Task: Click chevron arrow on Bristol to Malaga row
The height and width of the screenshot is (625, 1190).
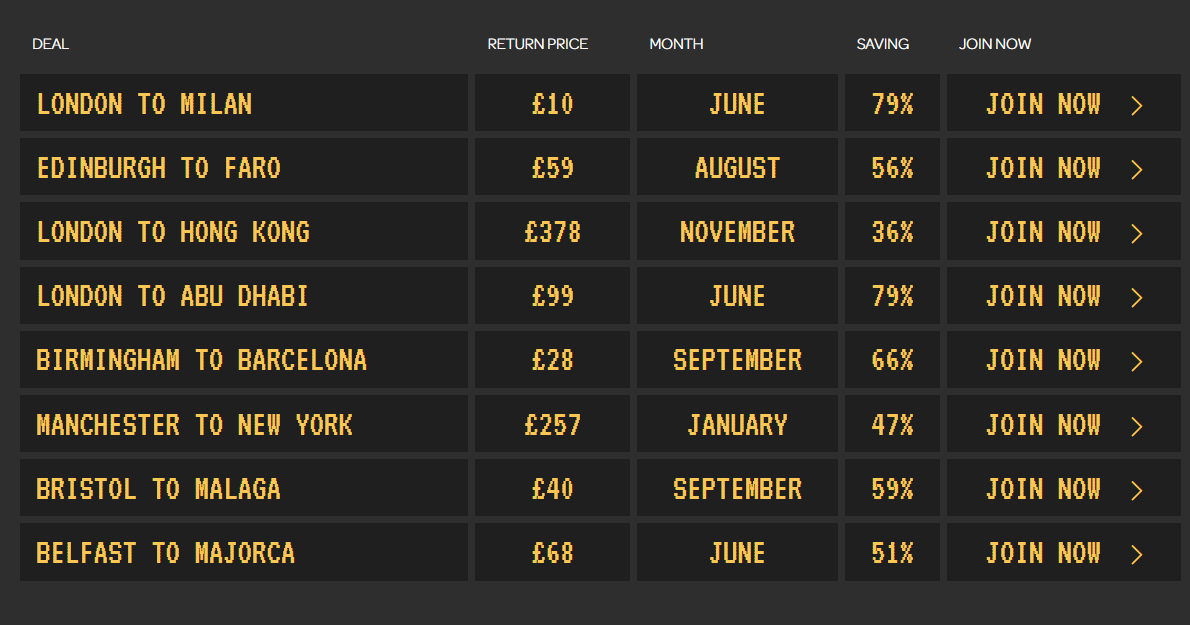Action: point(1136,490)
